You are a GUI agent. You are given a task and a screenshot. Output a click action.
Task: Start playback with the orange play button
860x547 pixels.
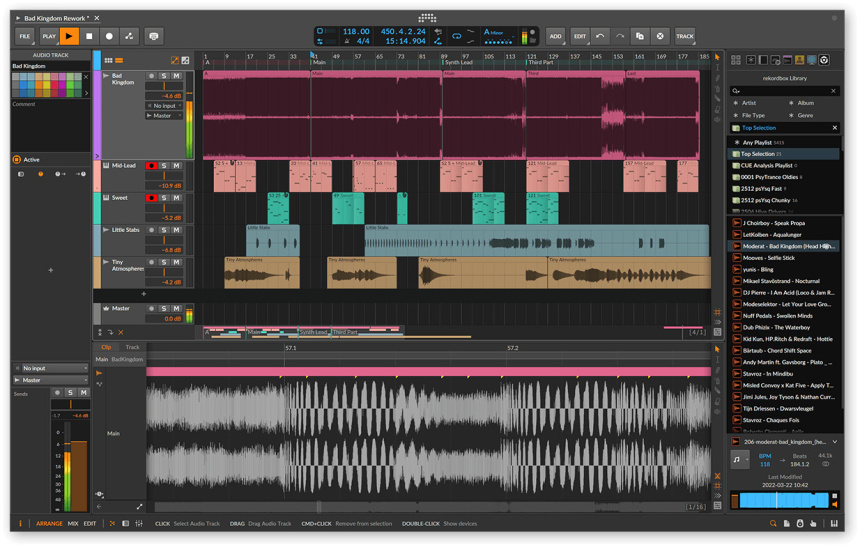point(69,36)
